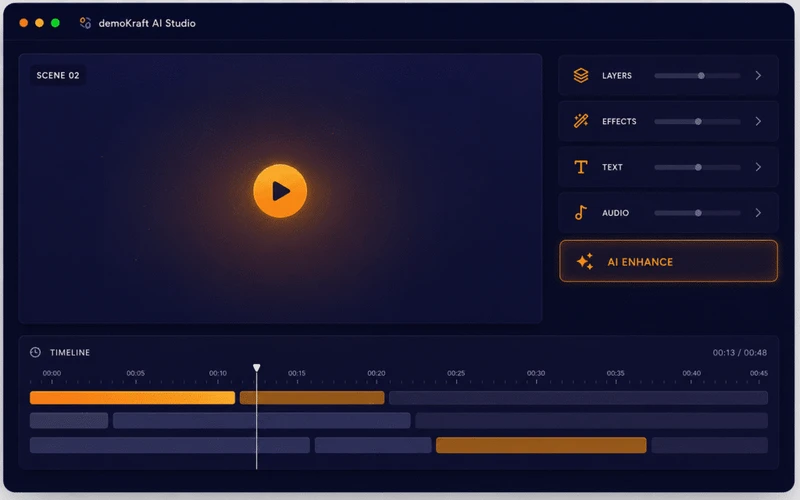Viewport: 800px width, 500px height.
Task: Click the TIMELINE heading
Action: [x=70, y=353]
